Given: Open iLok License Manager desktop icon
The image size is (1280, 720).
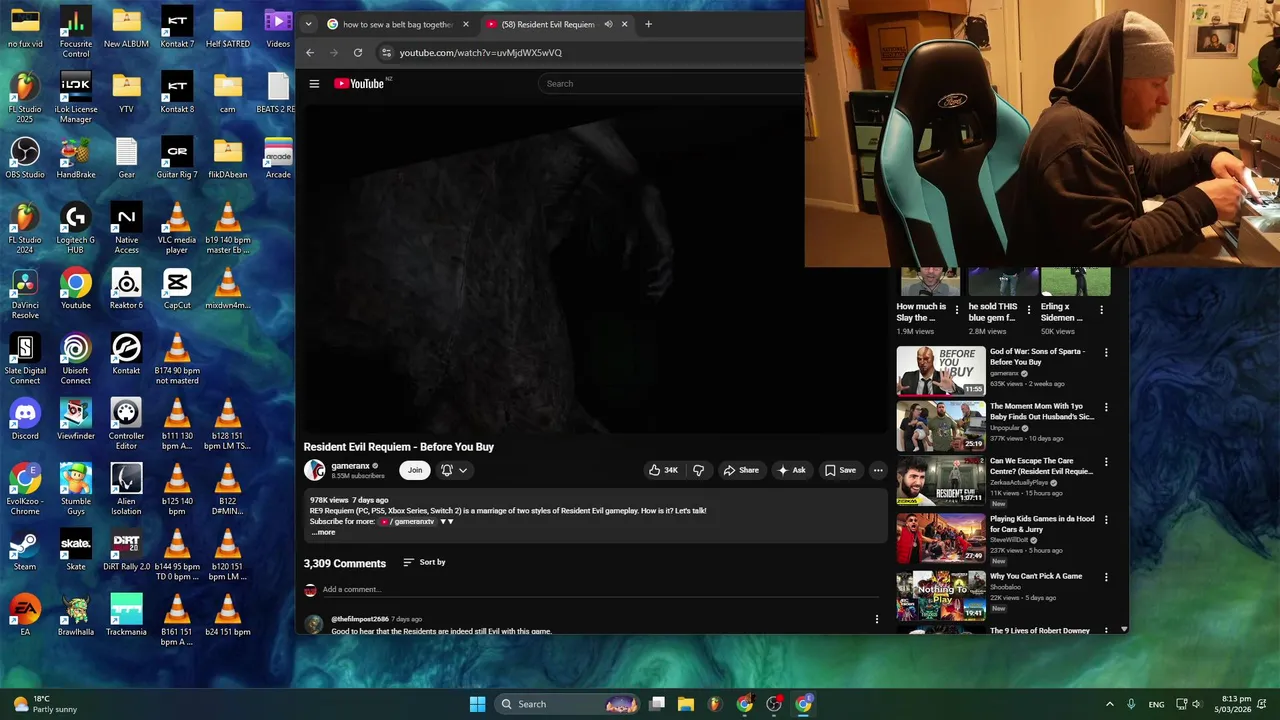Looking at the screenshot, I should click(x=76, y=98).
